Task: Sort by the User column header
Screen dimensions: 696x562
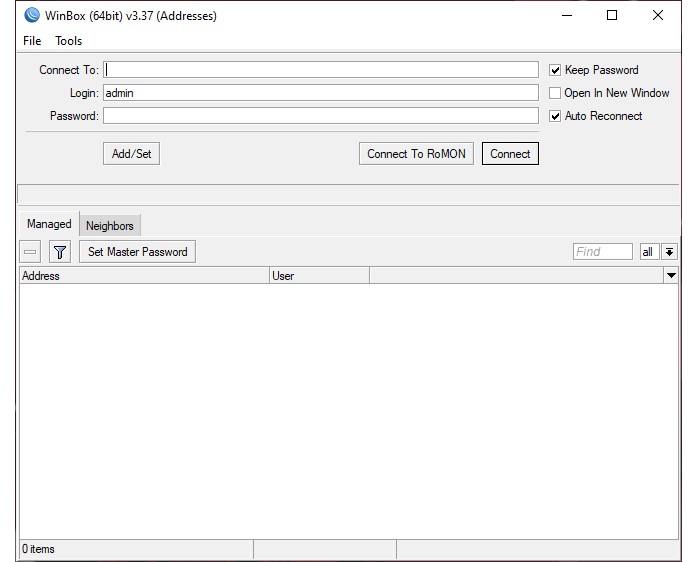Action: point(320,276)
